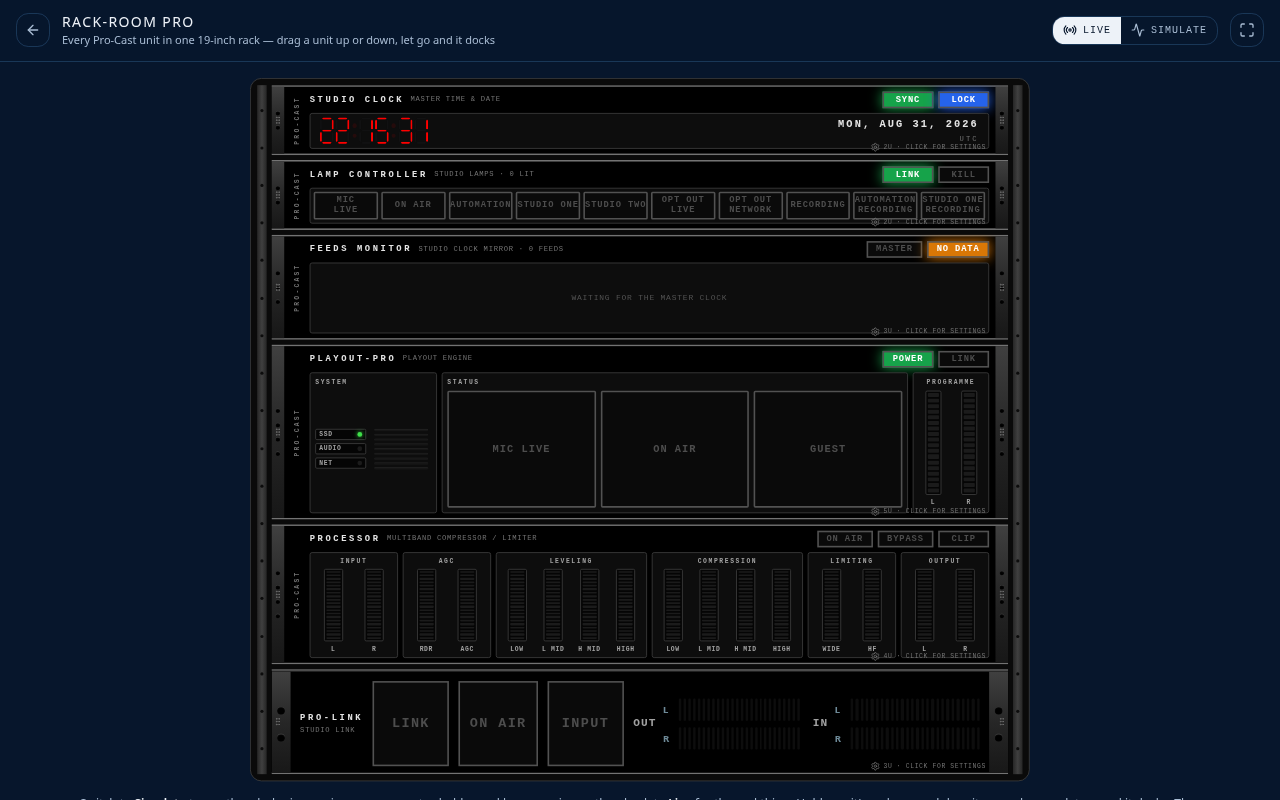This screenshot has width=1280, height=800.
Task: Grab Studio Clock left drag handle
Action: pyautogui.click(x=278, y=120)
